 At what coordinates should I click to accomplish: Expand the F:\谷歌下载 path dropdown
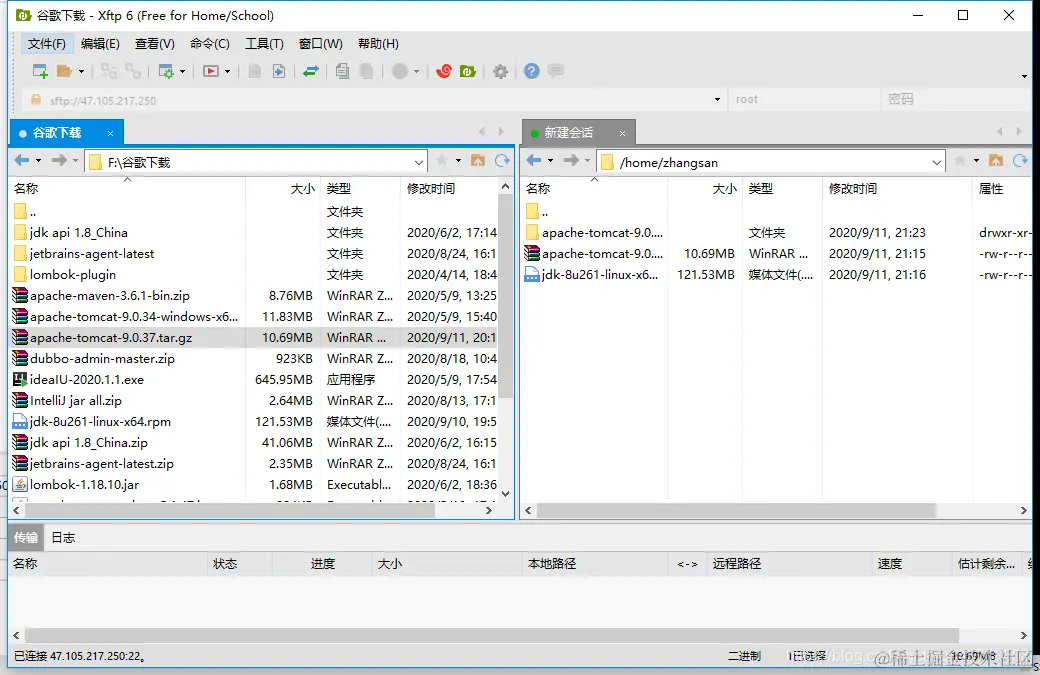click(x=419, y=162)
